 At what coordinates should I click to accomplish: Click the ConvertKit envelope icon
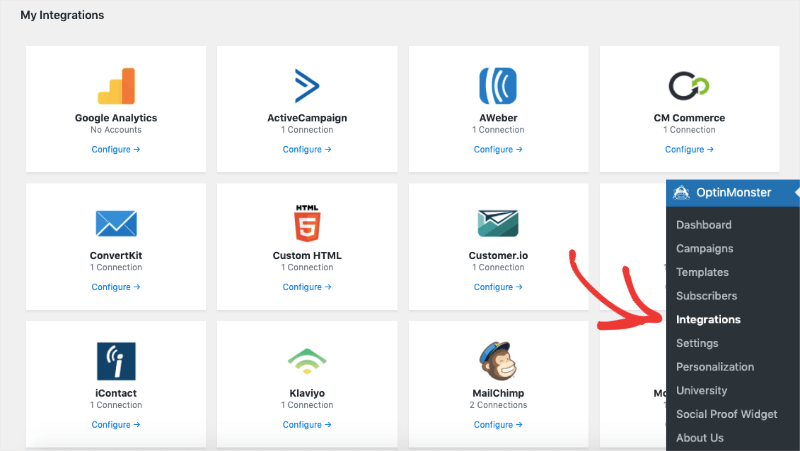tap(116, 223)
